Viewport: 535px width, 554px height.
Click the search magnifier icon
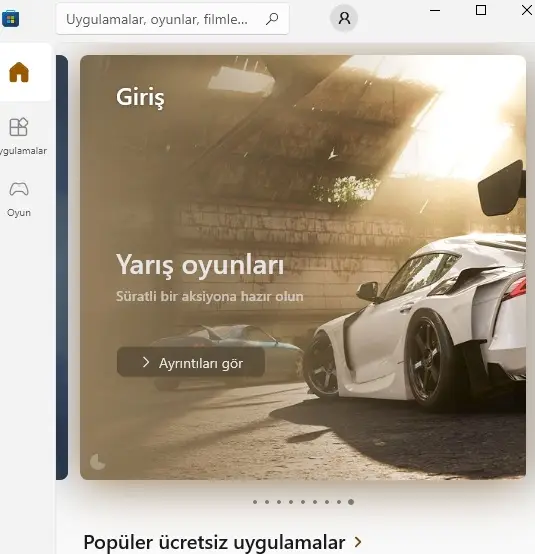point(272,19)
